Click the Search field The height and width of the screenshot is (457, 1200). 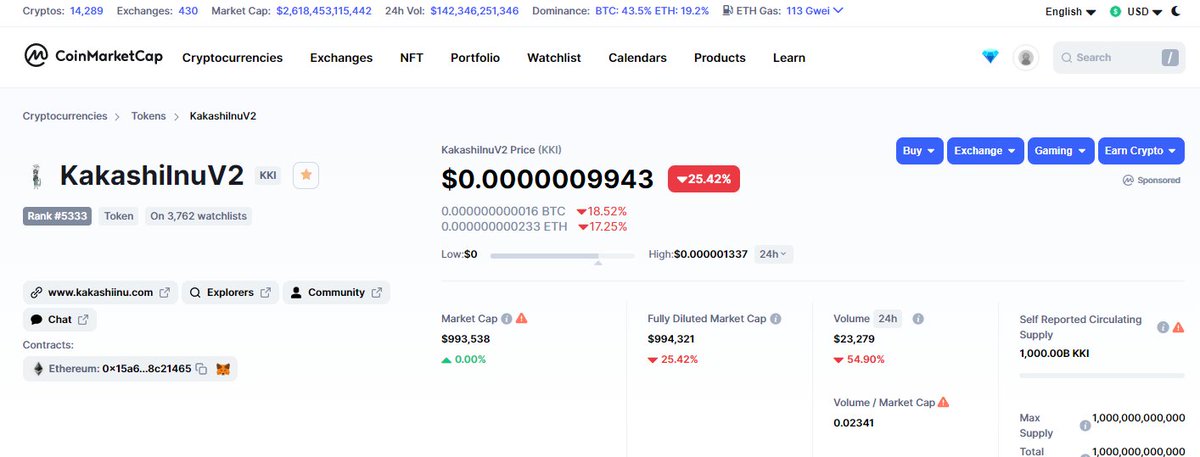pos(1118,58)
